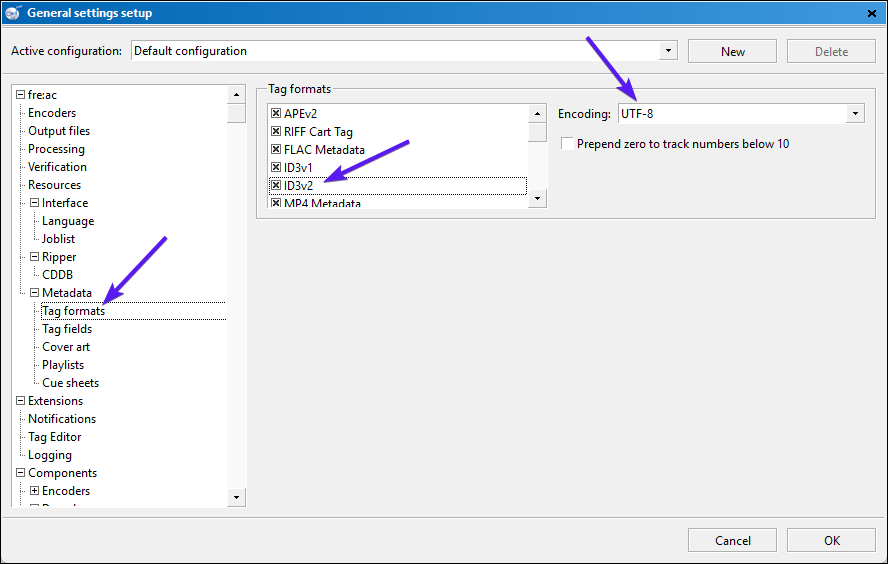Open the Logging settings page

[x=50, y=455]
